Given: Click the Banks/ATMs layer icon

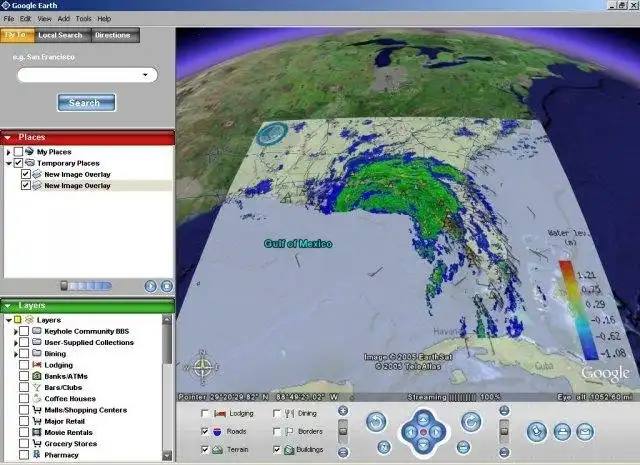Looking at the screenshot, I should pyautogui.click(x=37, y=376).
